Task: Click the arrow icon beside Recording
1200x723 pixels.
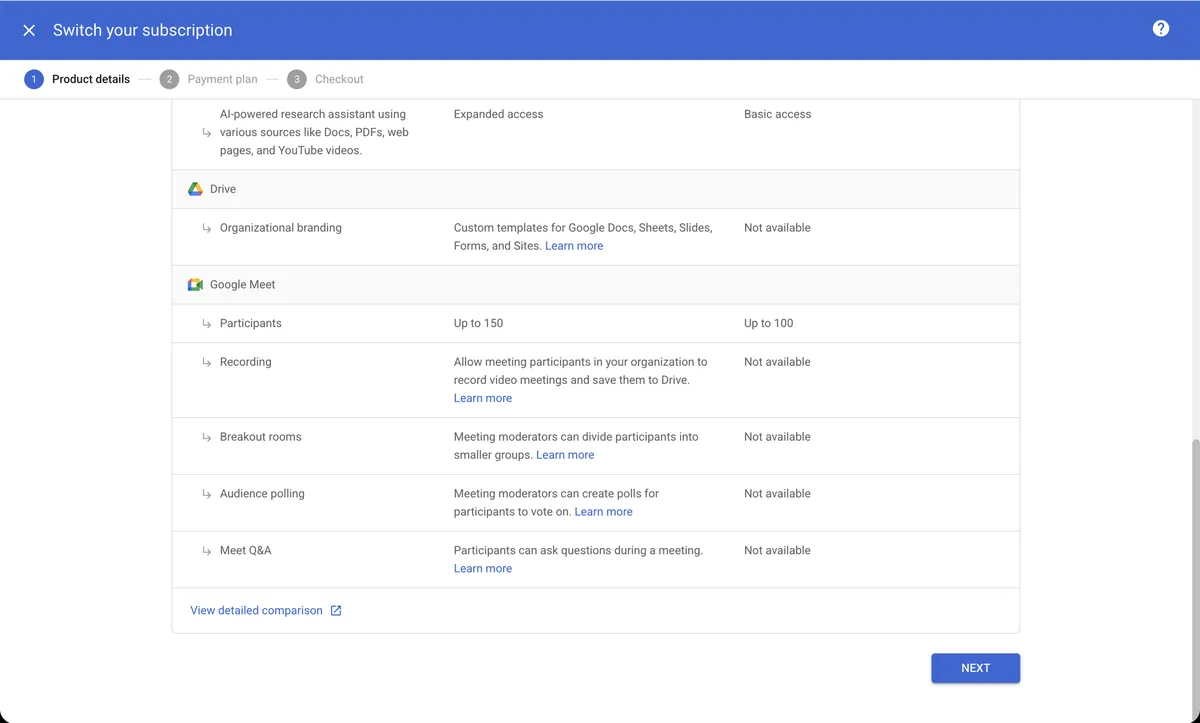Action: [207, 362]
